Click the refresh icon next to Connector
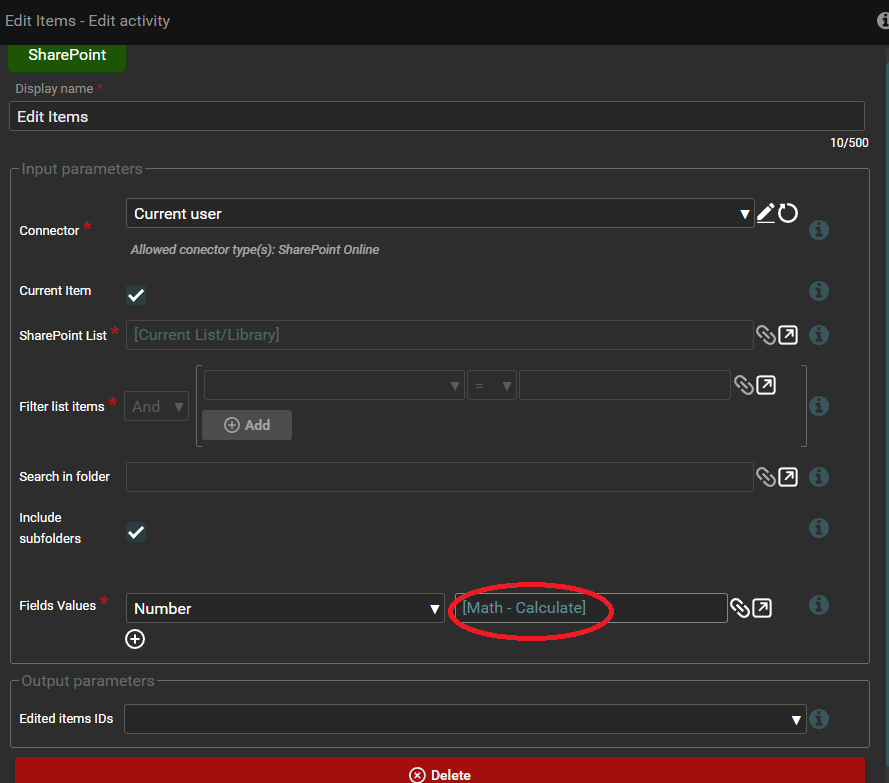The height and width of the screenshot is (783, 889). tap(788, 213)
